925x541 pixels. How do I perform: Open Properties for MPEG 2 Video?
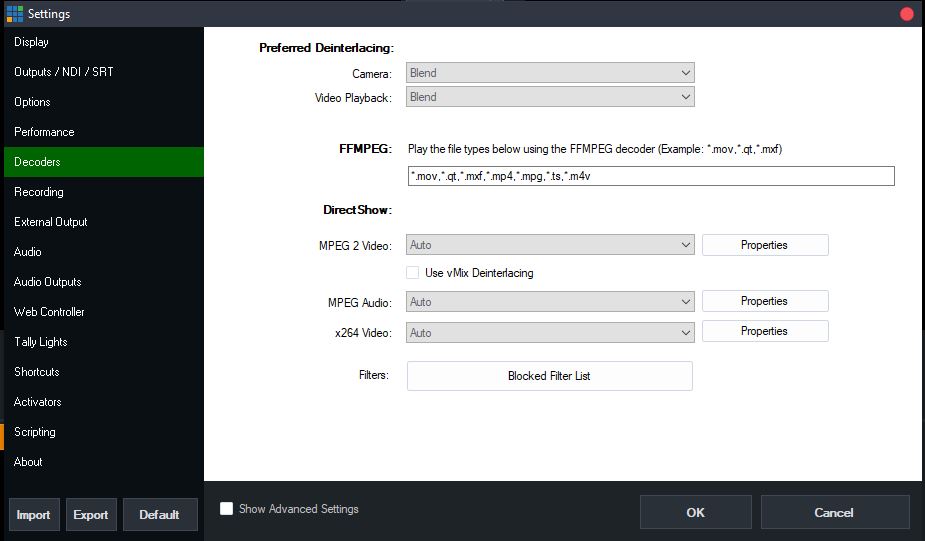pos(765,245)
